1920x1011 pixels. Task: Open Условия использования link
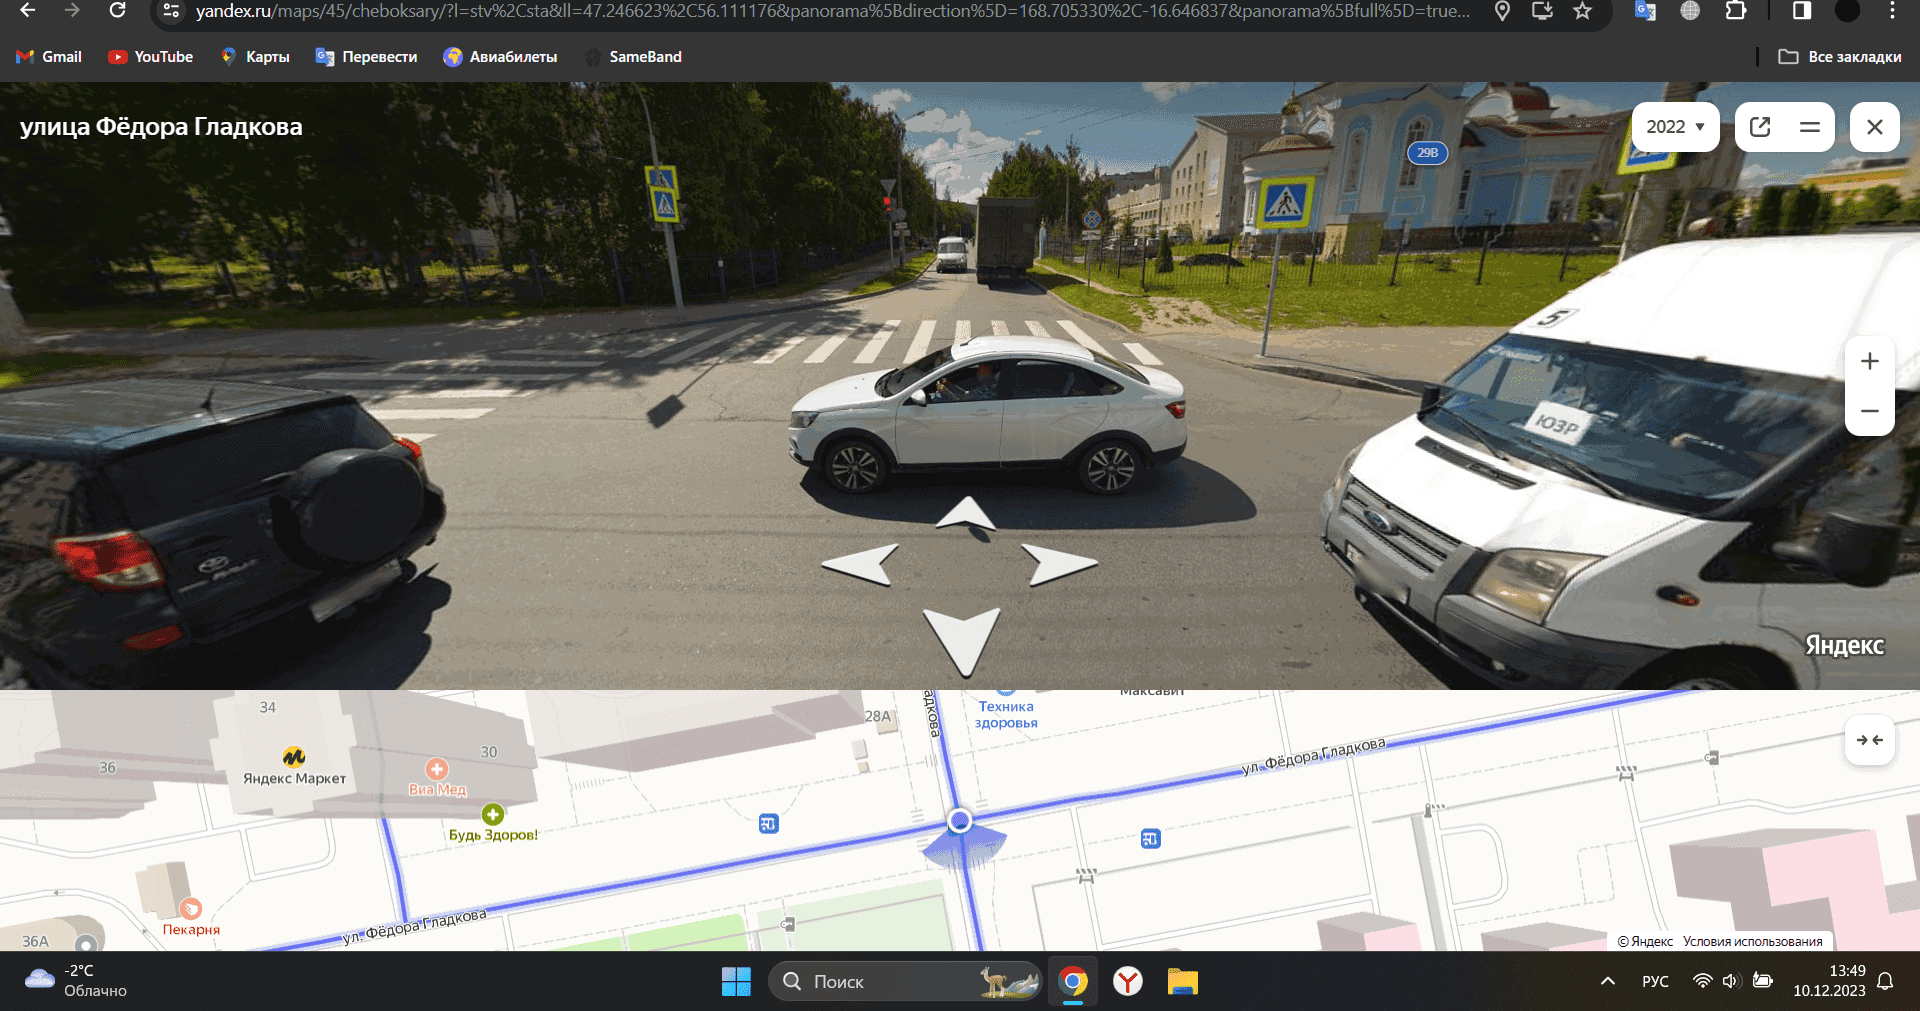(x=1752, y=941)
